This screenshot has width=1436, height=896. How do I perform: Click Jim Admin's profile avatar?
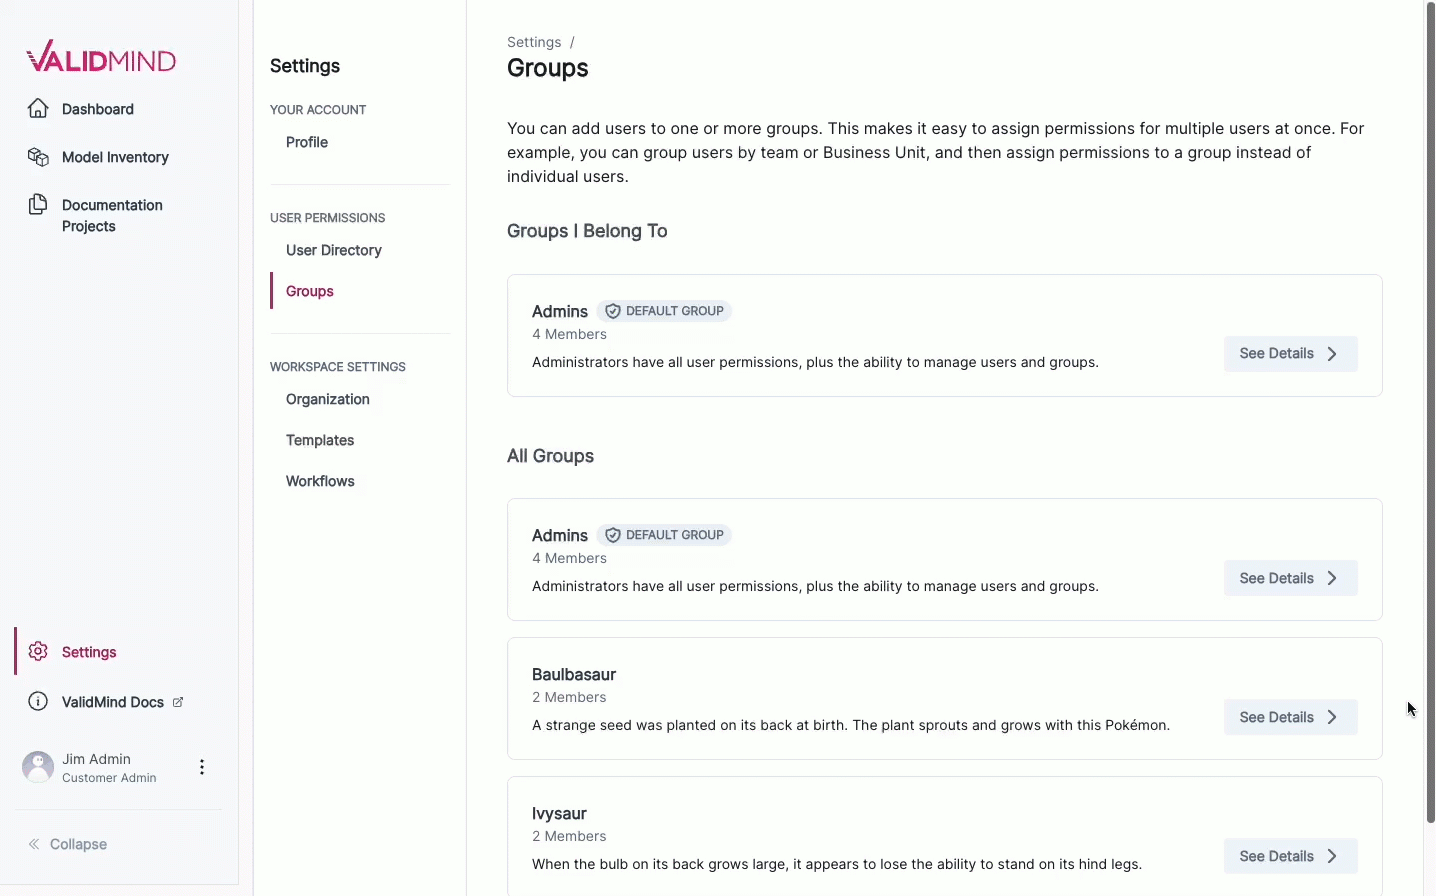tap(37, 766)
